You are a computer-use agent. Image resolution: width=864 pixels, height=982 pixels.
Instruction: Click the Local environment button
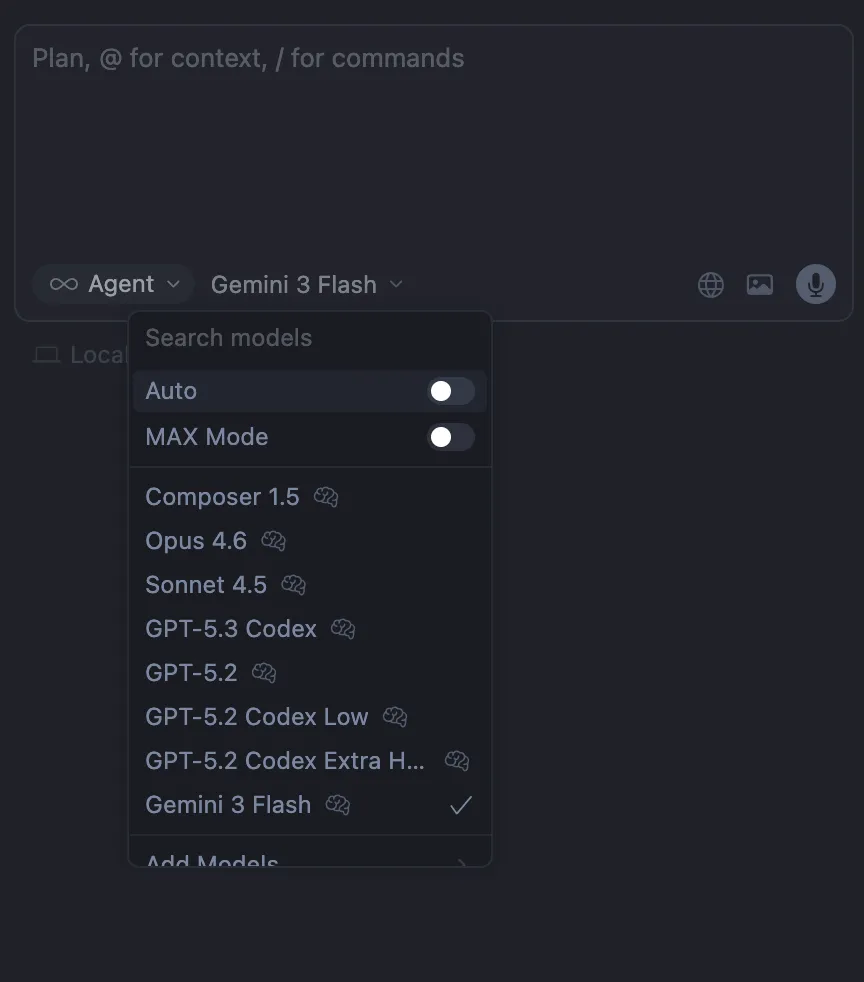[81, 355]
